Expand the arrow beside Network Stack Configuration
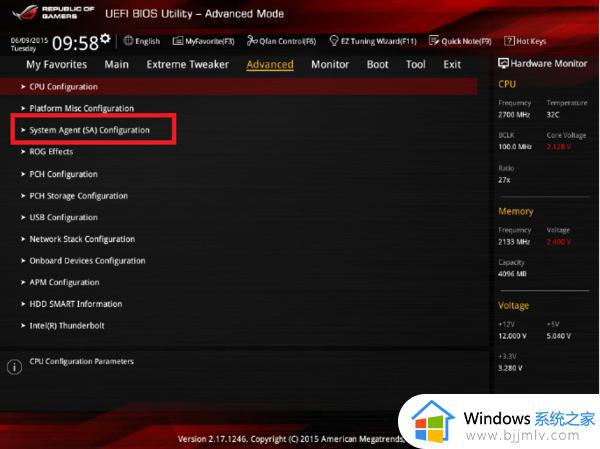 pos(23,239)
